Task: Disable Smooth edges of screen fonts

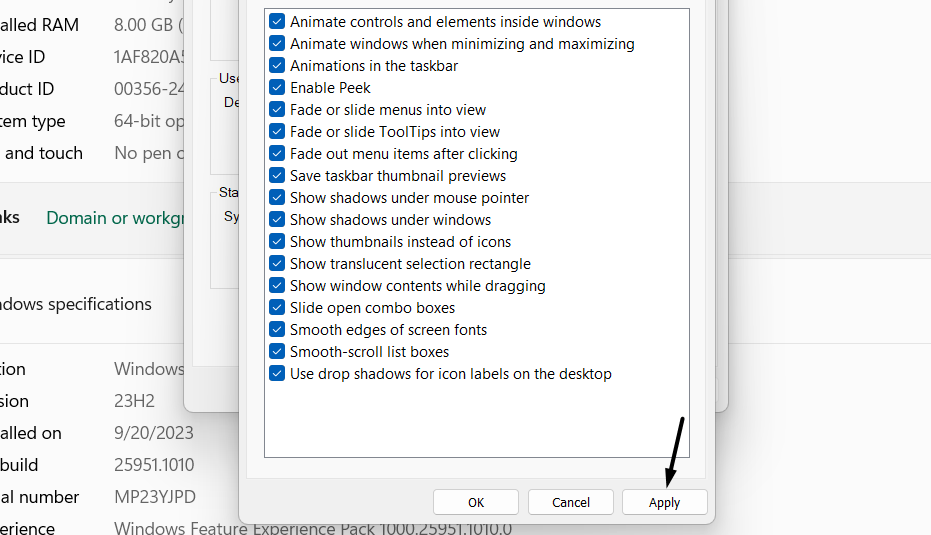Action: (x=277, y=330)
